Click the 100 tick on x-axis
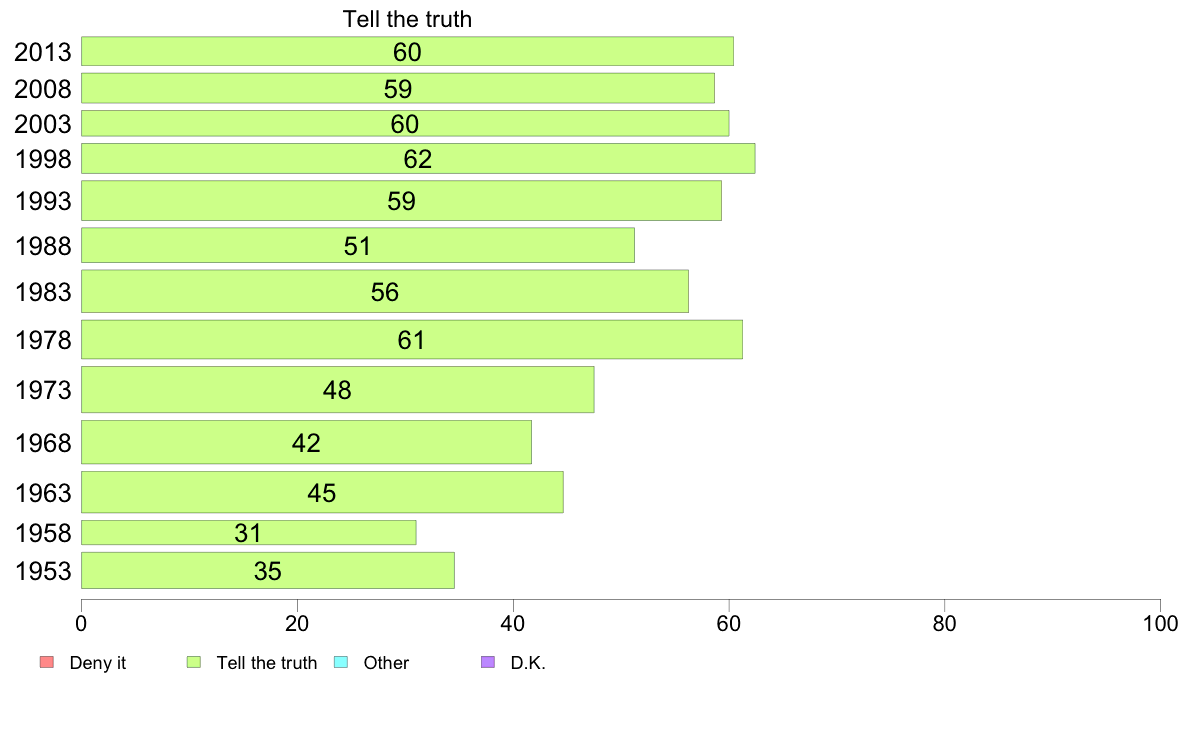 pyautogui.click(x=1160, y=624)
